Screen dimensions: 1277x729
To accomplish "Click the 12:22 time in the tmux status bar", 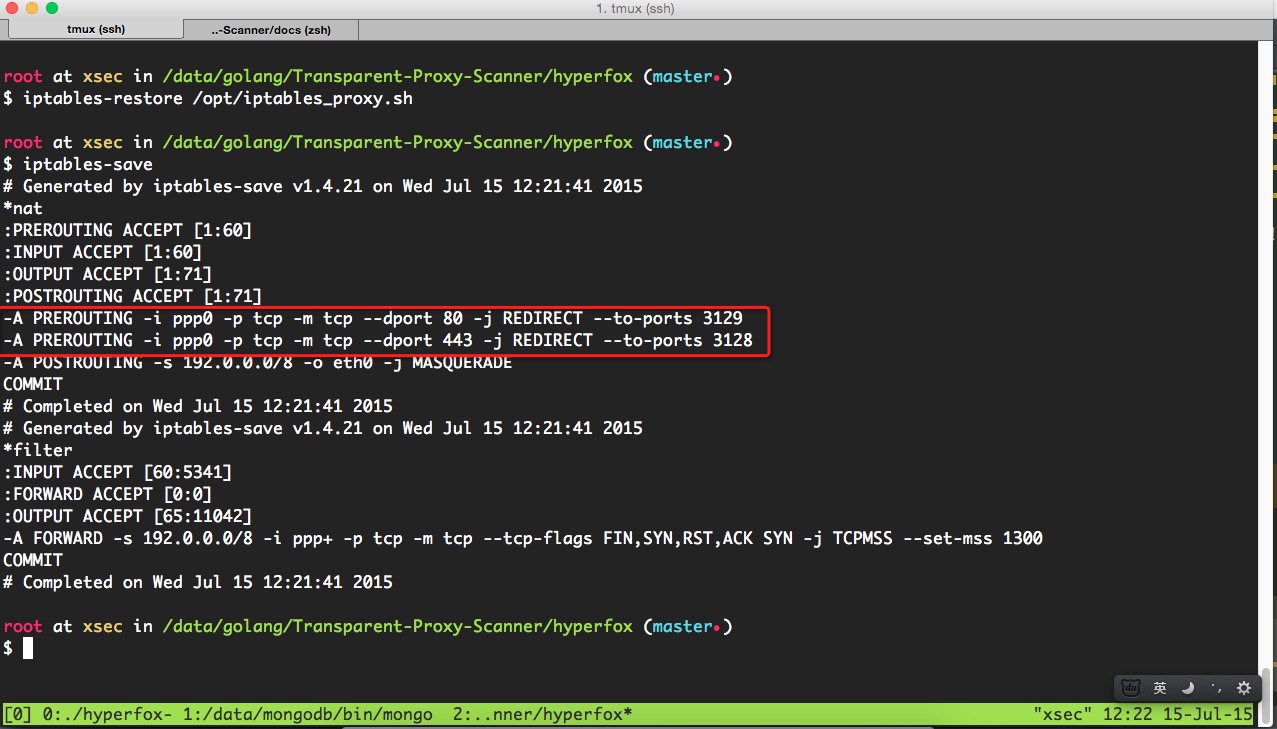I will pos(1128,715).
